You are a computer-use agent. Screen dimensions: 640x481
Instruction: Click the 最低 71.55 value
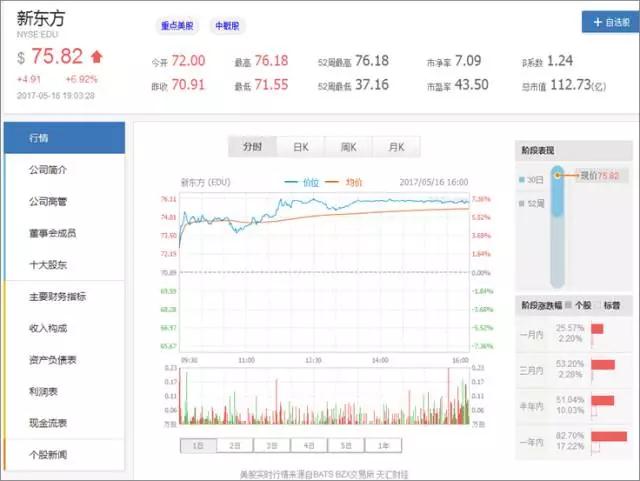pyautogui.click(x=271, y=85)
